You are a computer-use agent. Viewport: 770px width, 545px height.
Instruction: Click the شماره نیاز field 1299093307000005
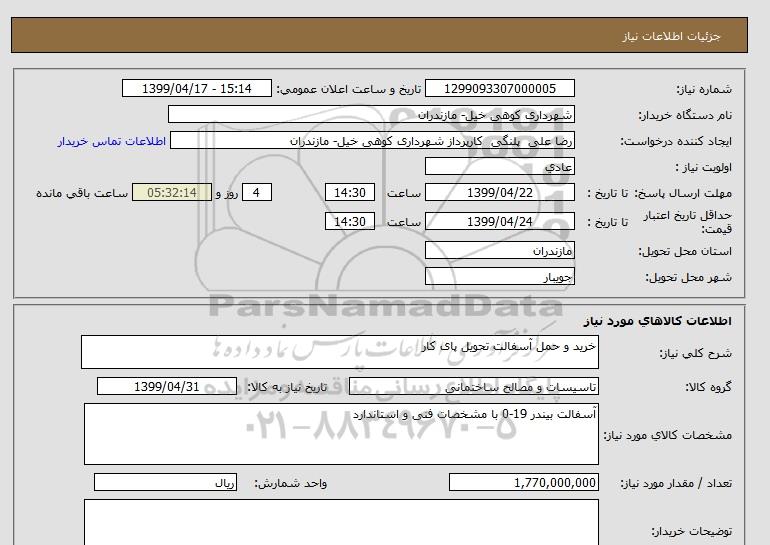pyautogui.click(x=499, y=88)
